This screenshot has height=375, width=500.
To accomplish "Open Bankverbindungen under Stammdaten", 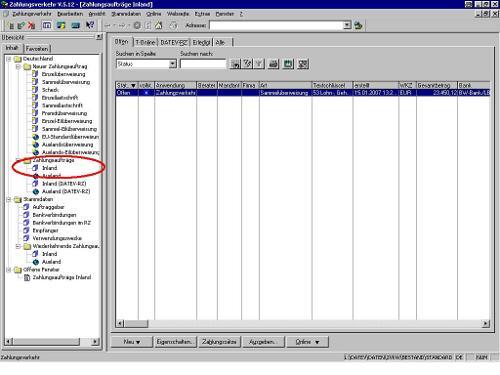I will 54,215.
